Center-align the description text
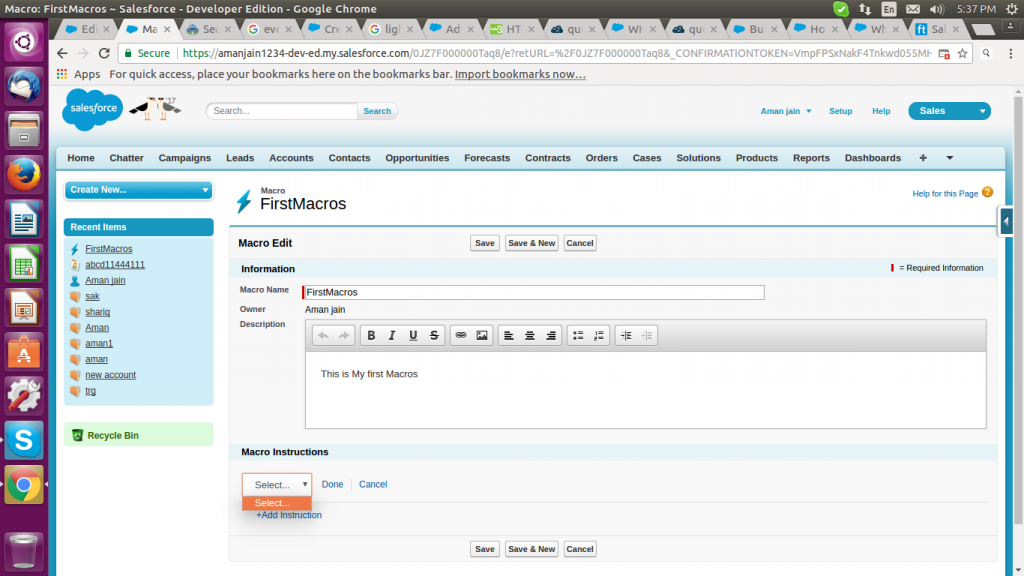Viewport: 1024px width, 576px height. pyautogui.click(x=530, y=334)
